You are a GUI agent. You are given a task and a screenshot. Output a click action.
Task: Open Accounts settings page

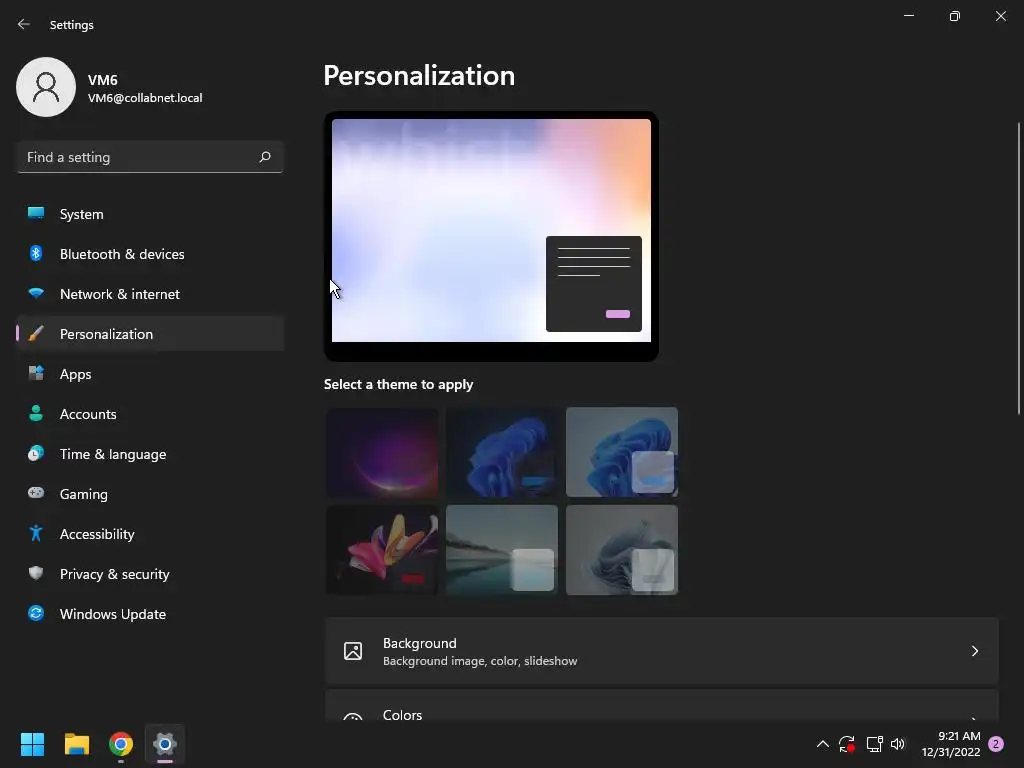tap(150, 413)
